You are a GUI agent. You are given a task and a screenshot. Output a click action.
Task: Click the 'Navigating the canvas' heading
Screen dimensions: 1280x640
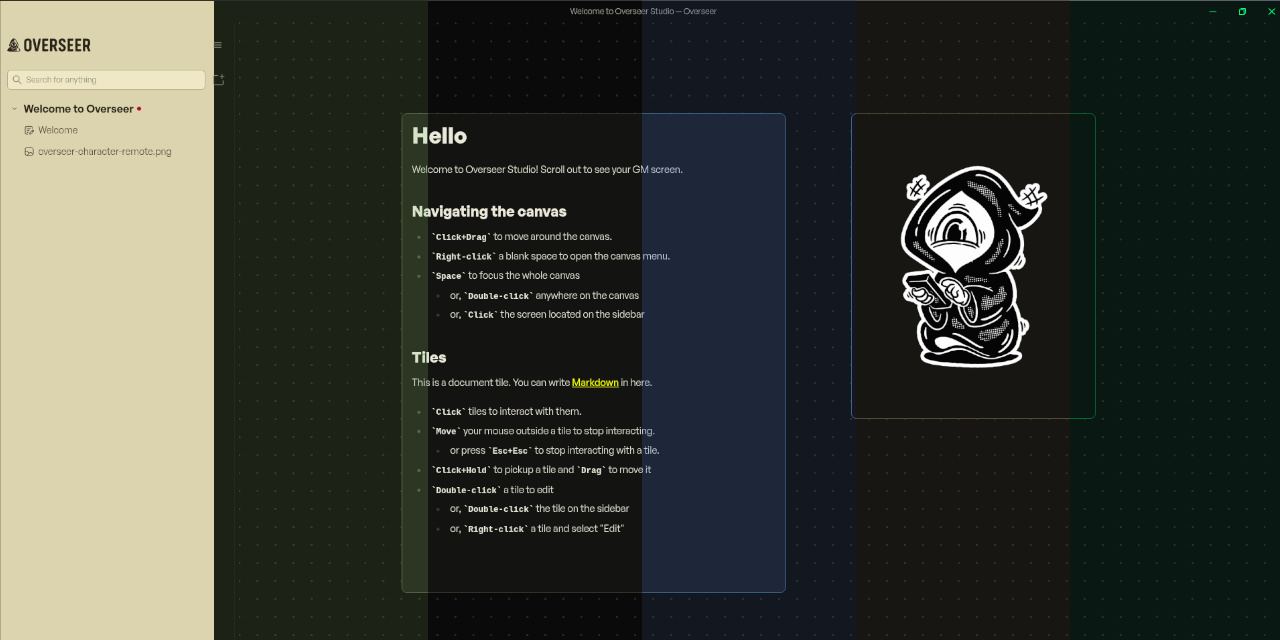(x=489, y=212)
